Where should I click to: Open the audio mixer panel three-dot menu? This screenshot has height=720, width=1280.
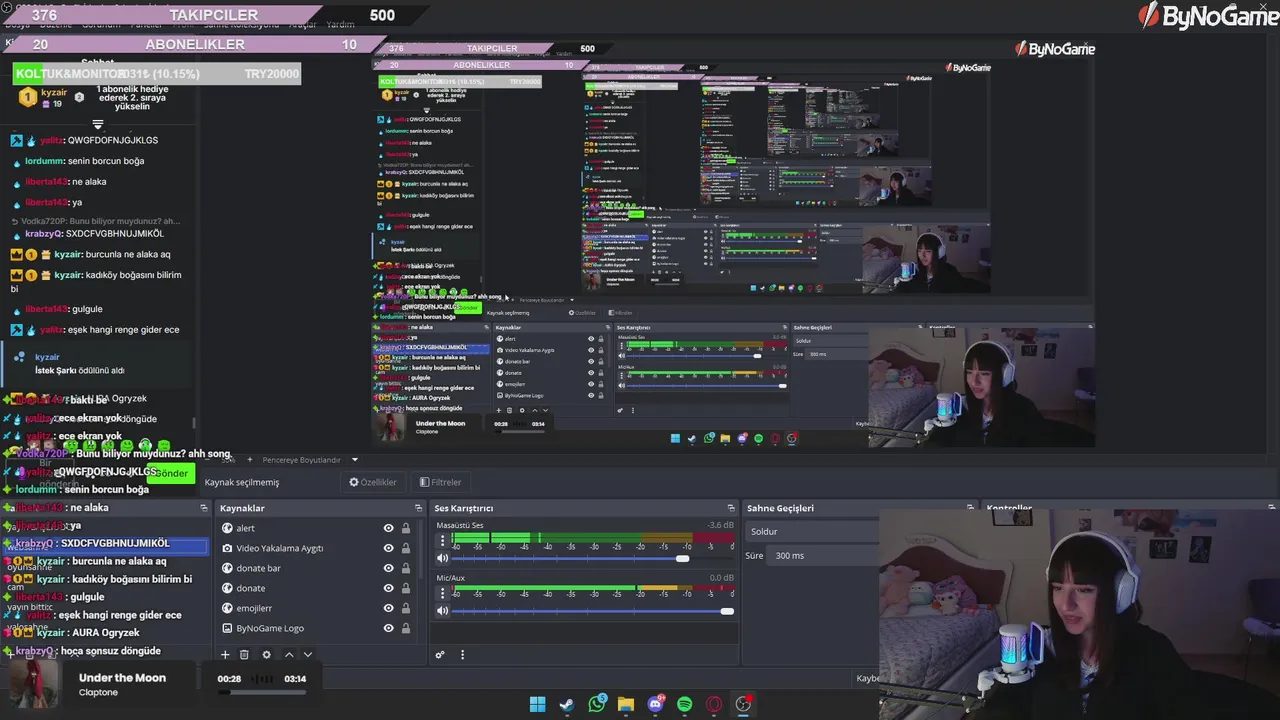462,655
